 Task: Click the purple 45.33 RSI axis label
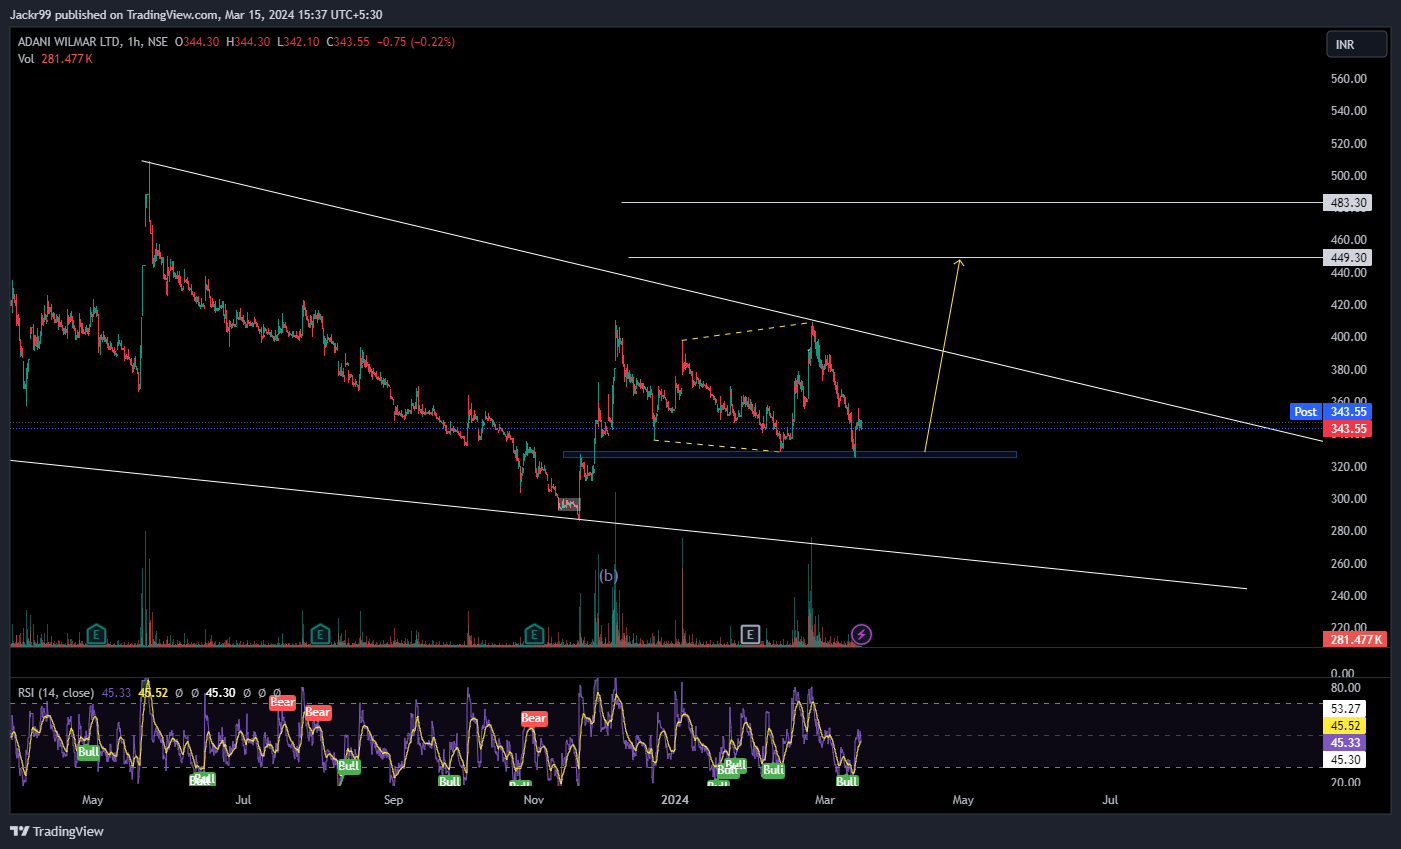coord(1344,743)
